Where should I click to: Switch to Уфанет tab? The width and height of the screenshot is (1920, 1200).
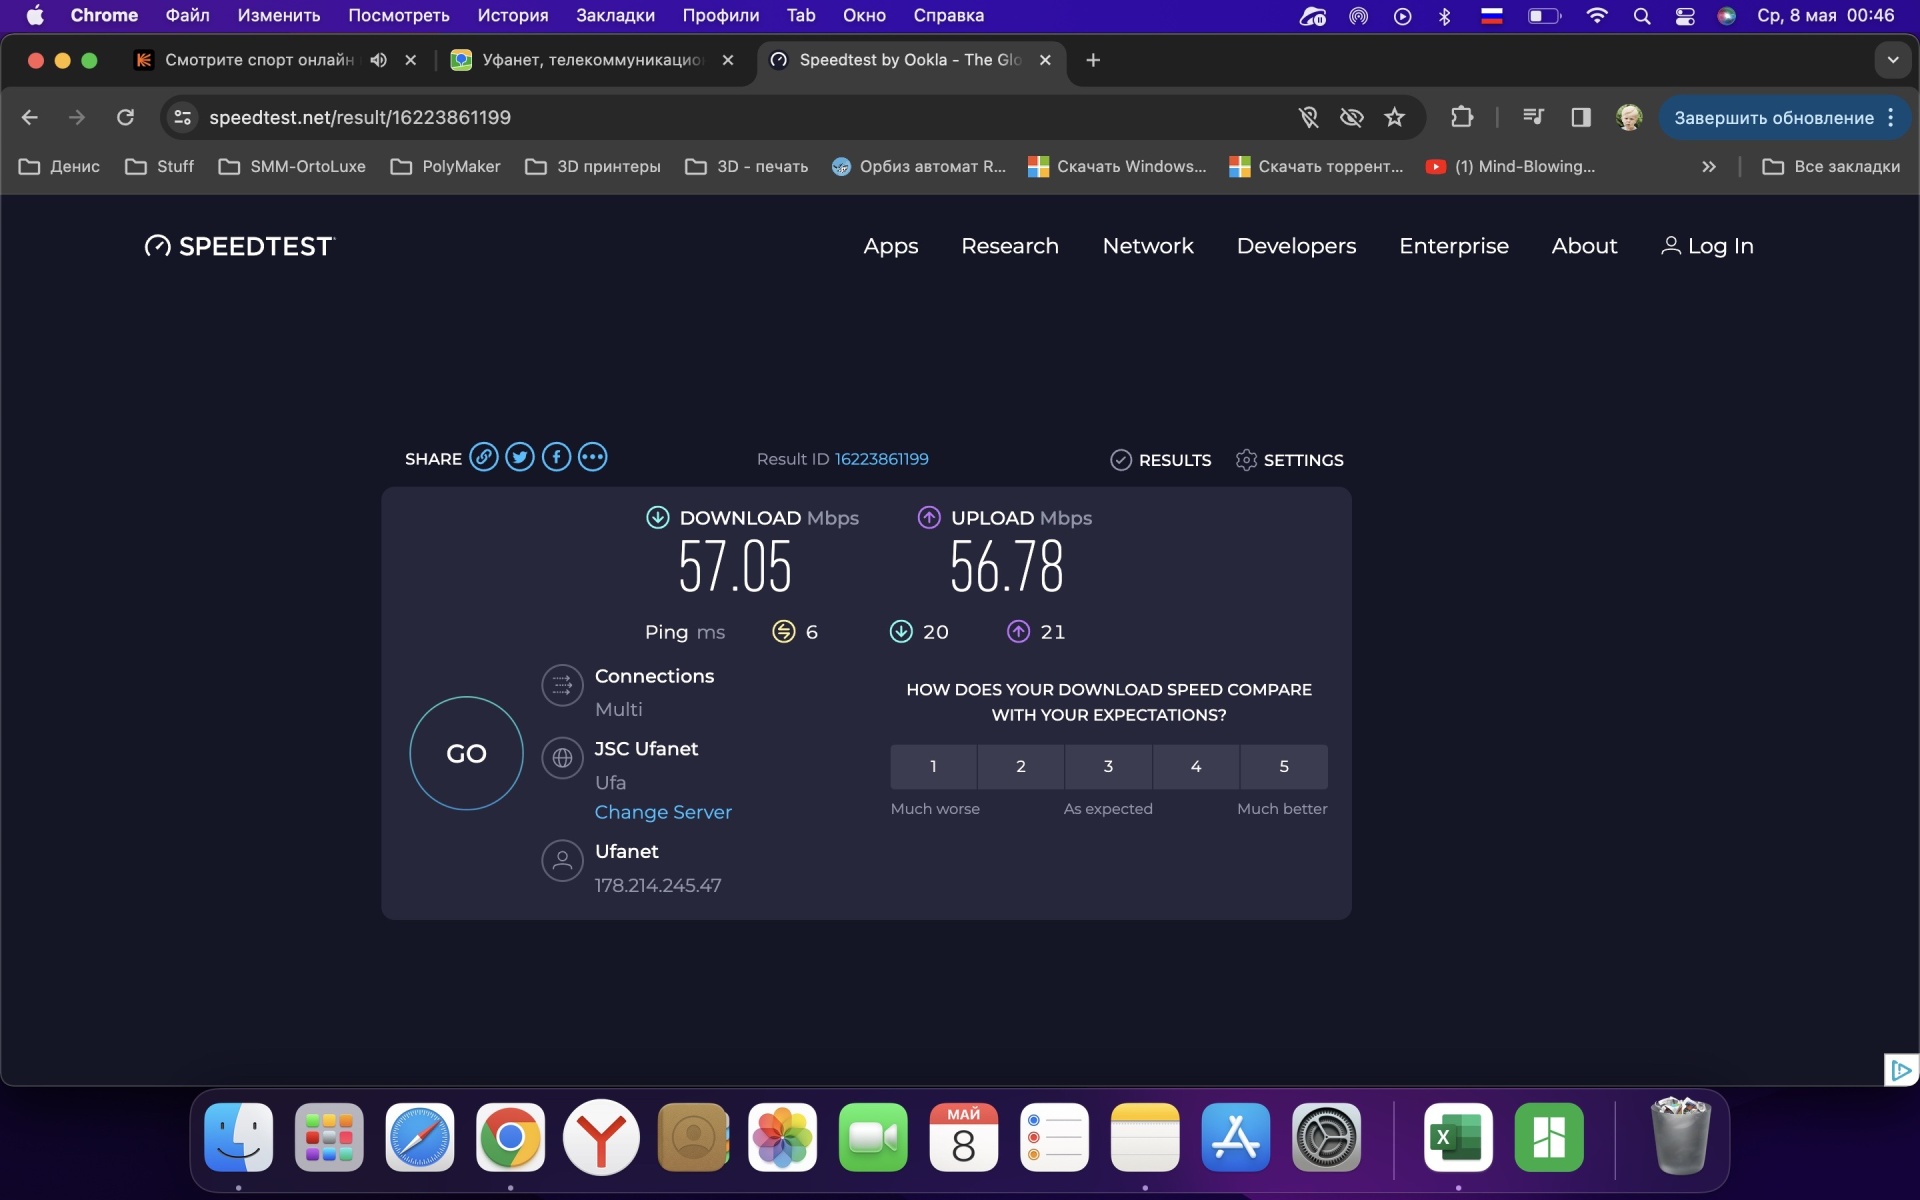click(593, 60)
